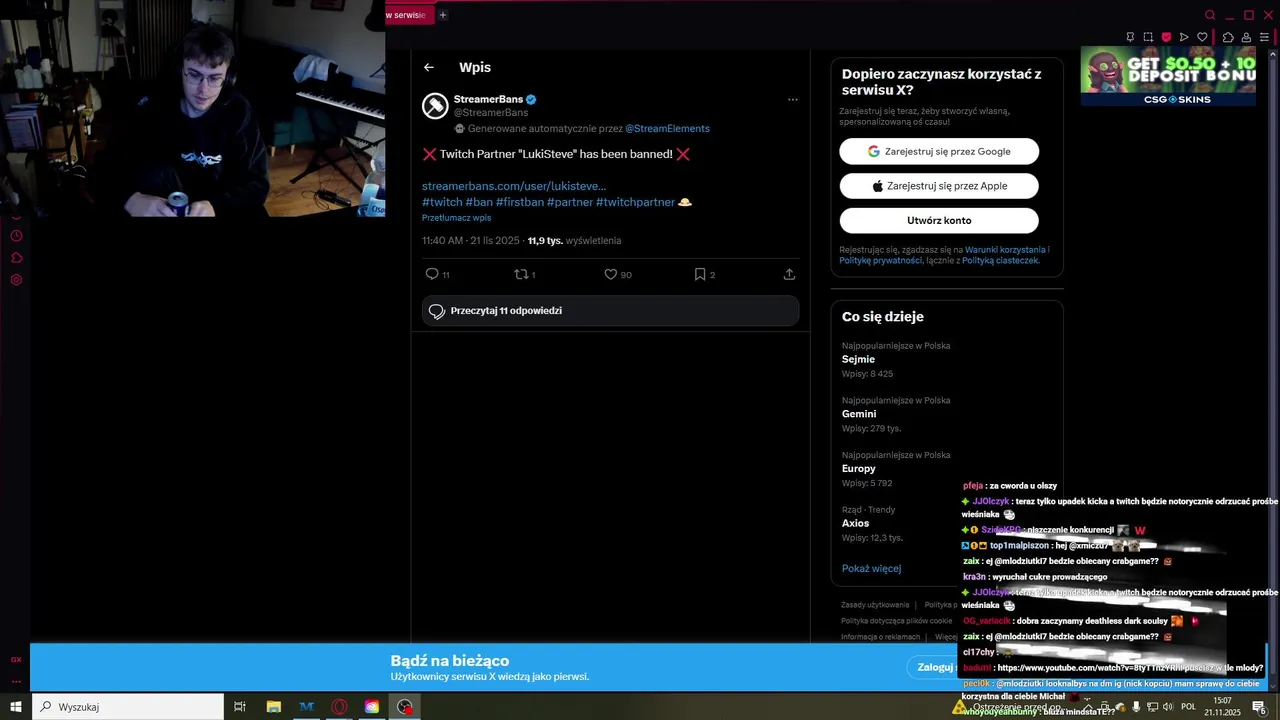1280x720 pixels.
Task: Like the post with the heart icon
Action: tap(610, 274)
